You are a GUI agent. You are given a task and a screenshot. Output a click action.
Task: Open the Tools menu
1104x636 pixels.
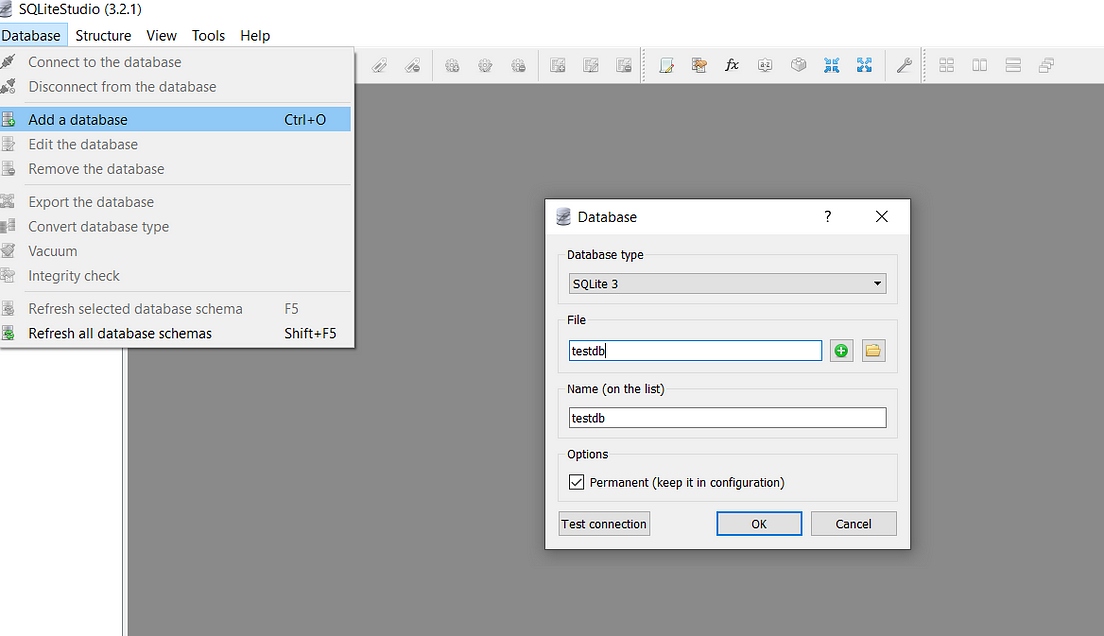(x=208, y=36)
